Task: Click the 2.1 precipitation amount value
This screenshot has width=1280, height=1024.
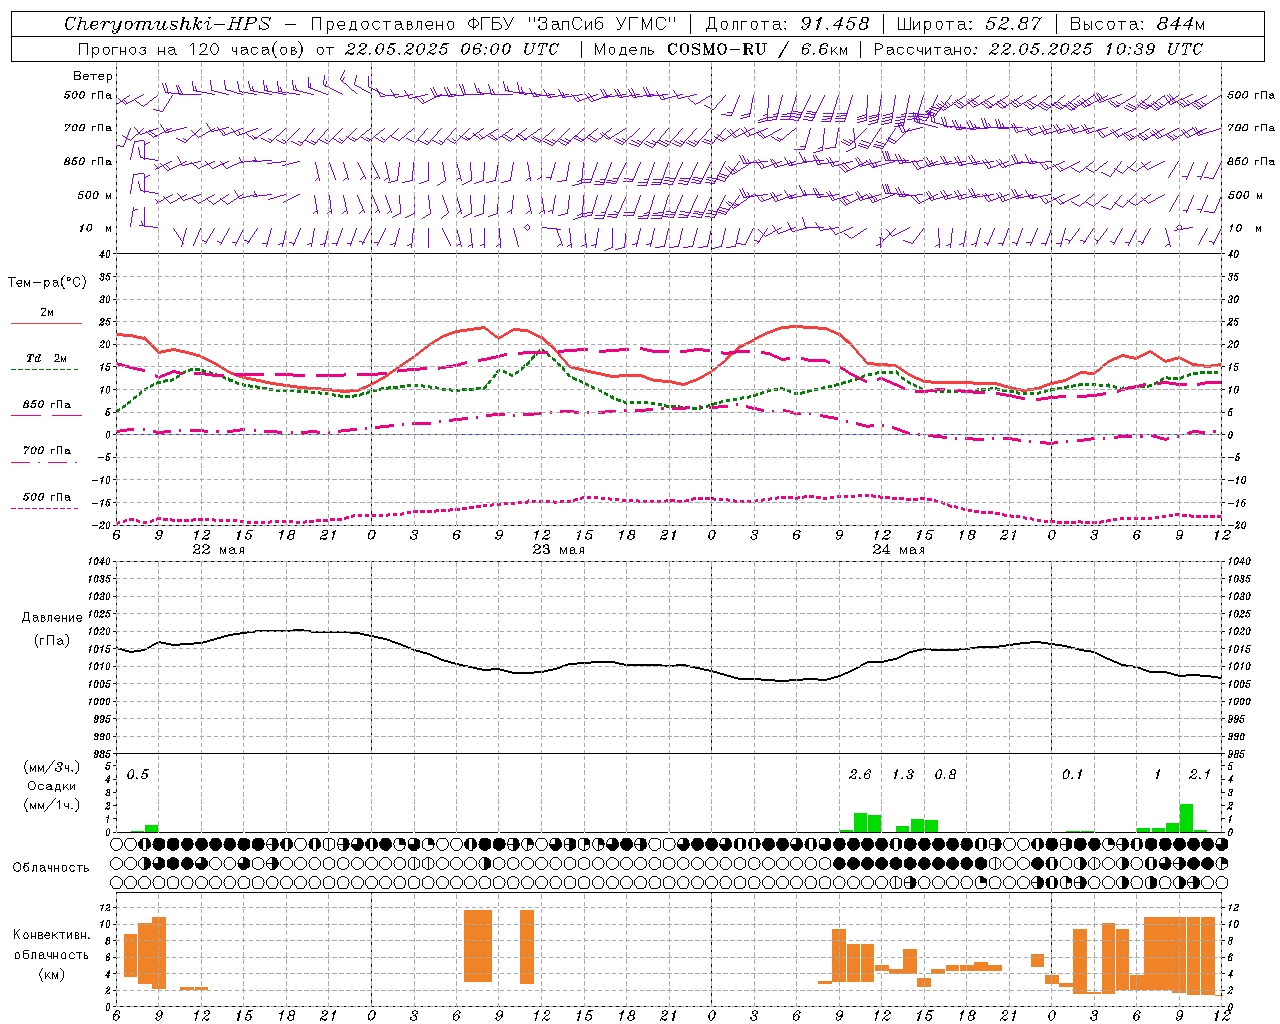Action: pos(1199,774)
